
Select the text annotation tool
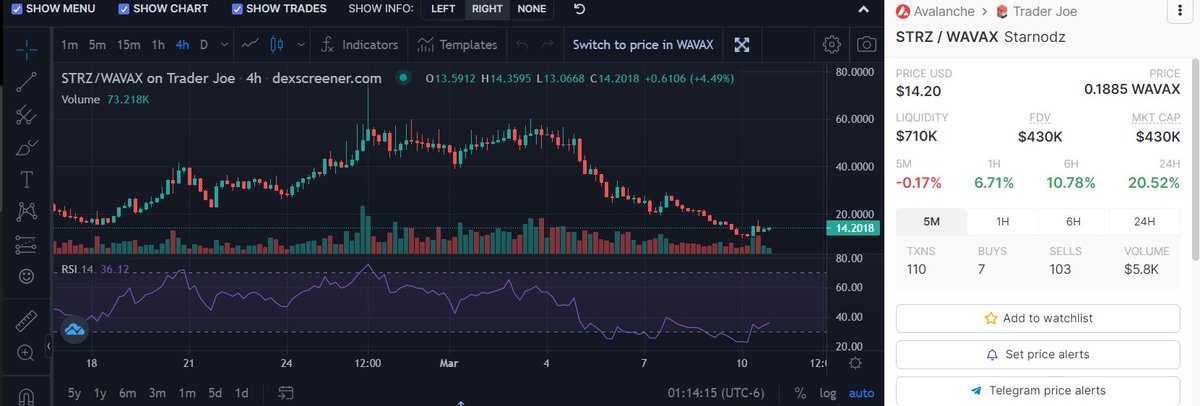pos(26,179)
